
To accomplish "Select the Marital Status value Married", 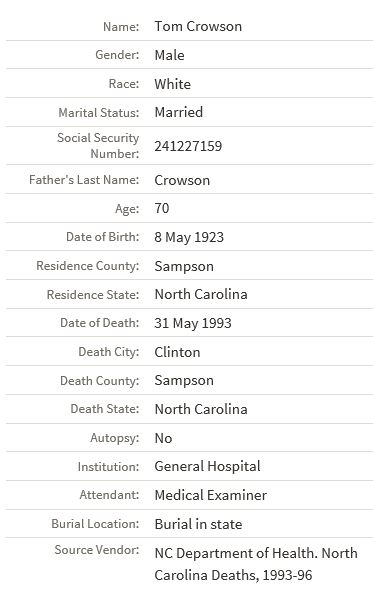I will tap(178, 112).
